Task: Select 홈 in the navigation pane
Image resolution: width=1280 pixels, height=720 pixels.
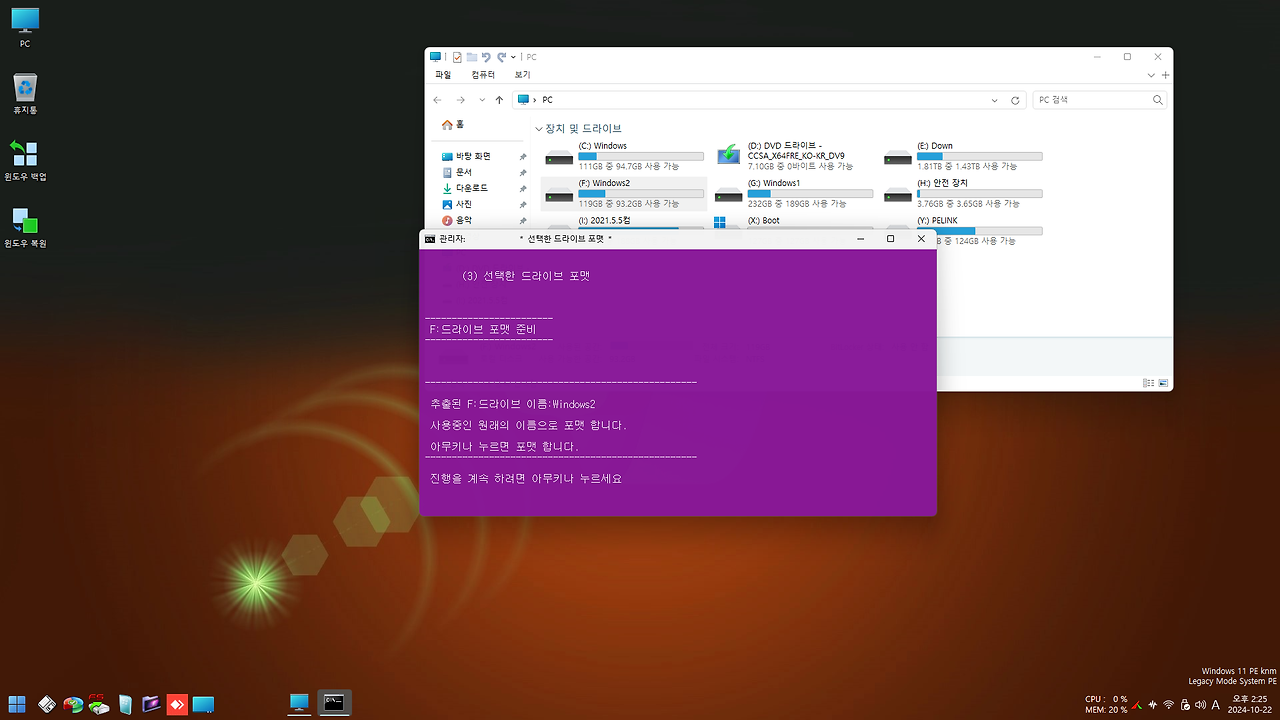Action: click(453, 124)
